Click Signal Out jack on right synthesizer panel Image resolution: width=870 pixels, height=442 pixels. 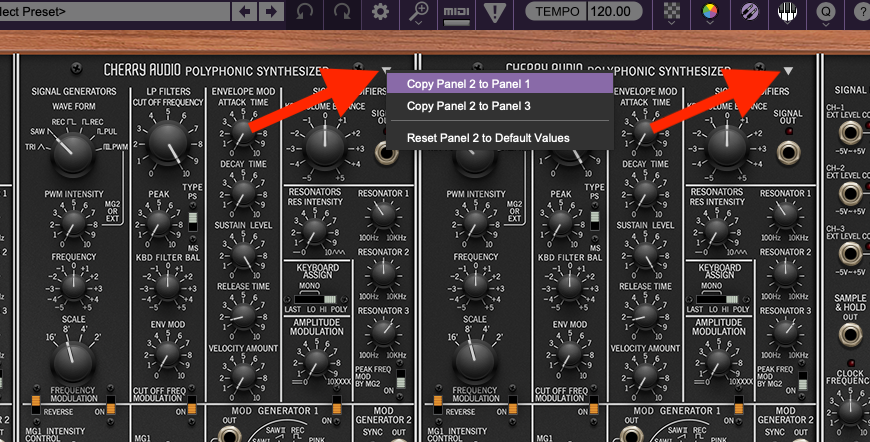click(788, 153)
